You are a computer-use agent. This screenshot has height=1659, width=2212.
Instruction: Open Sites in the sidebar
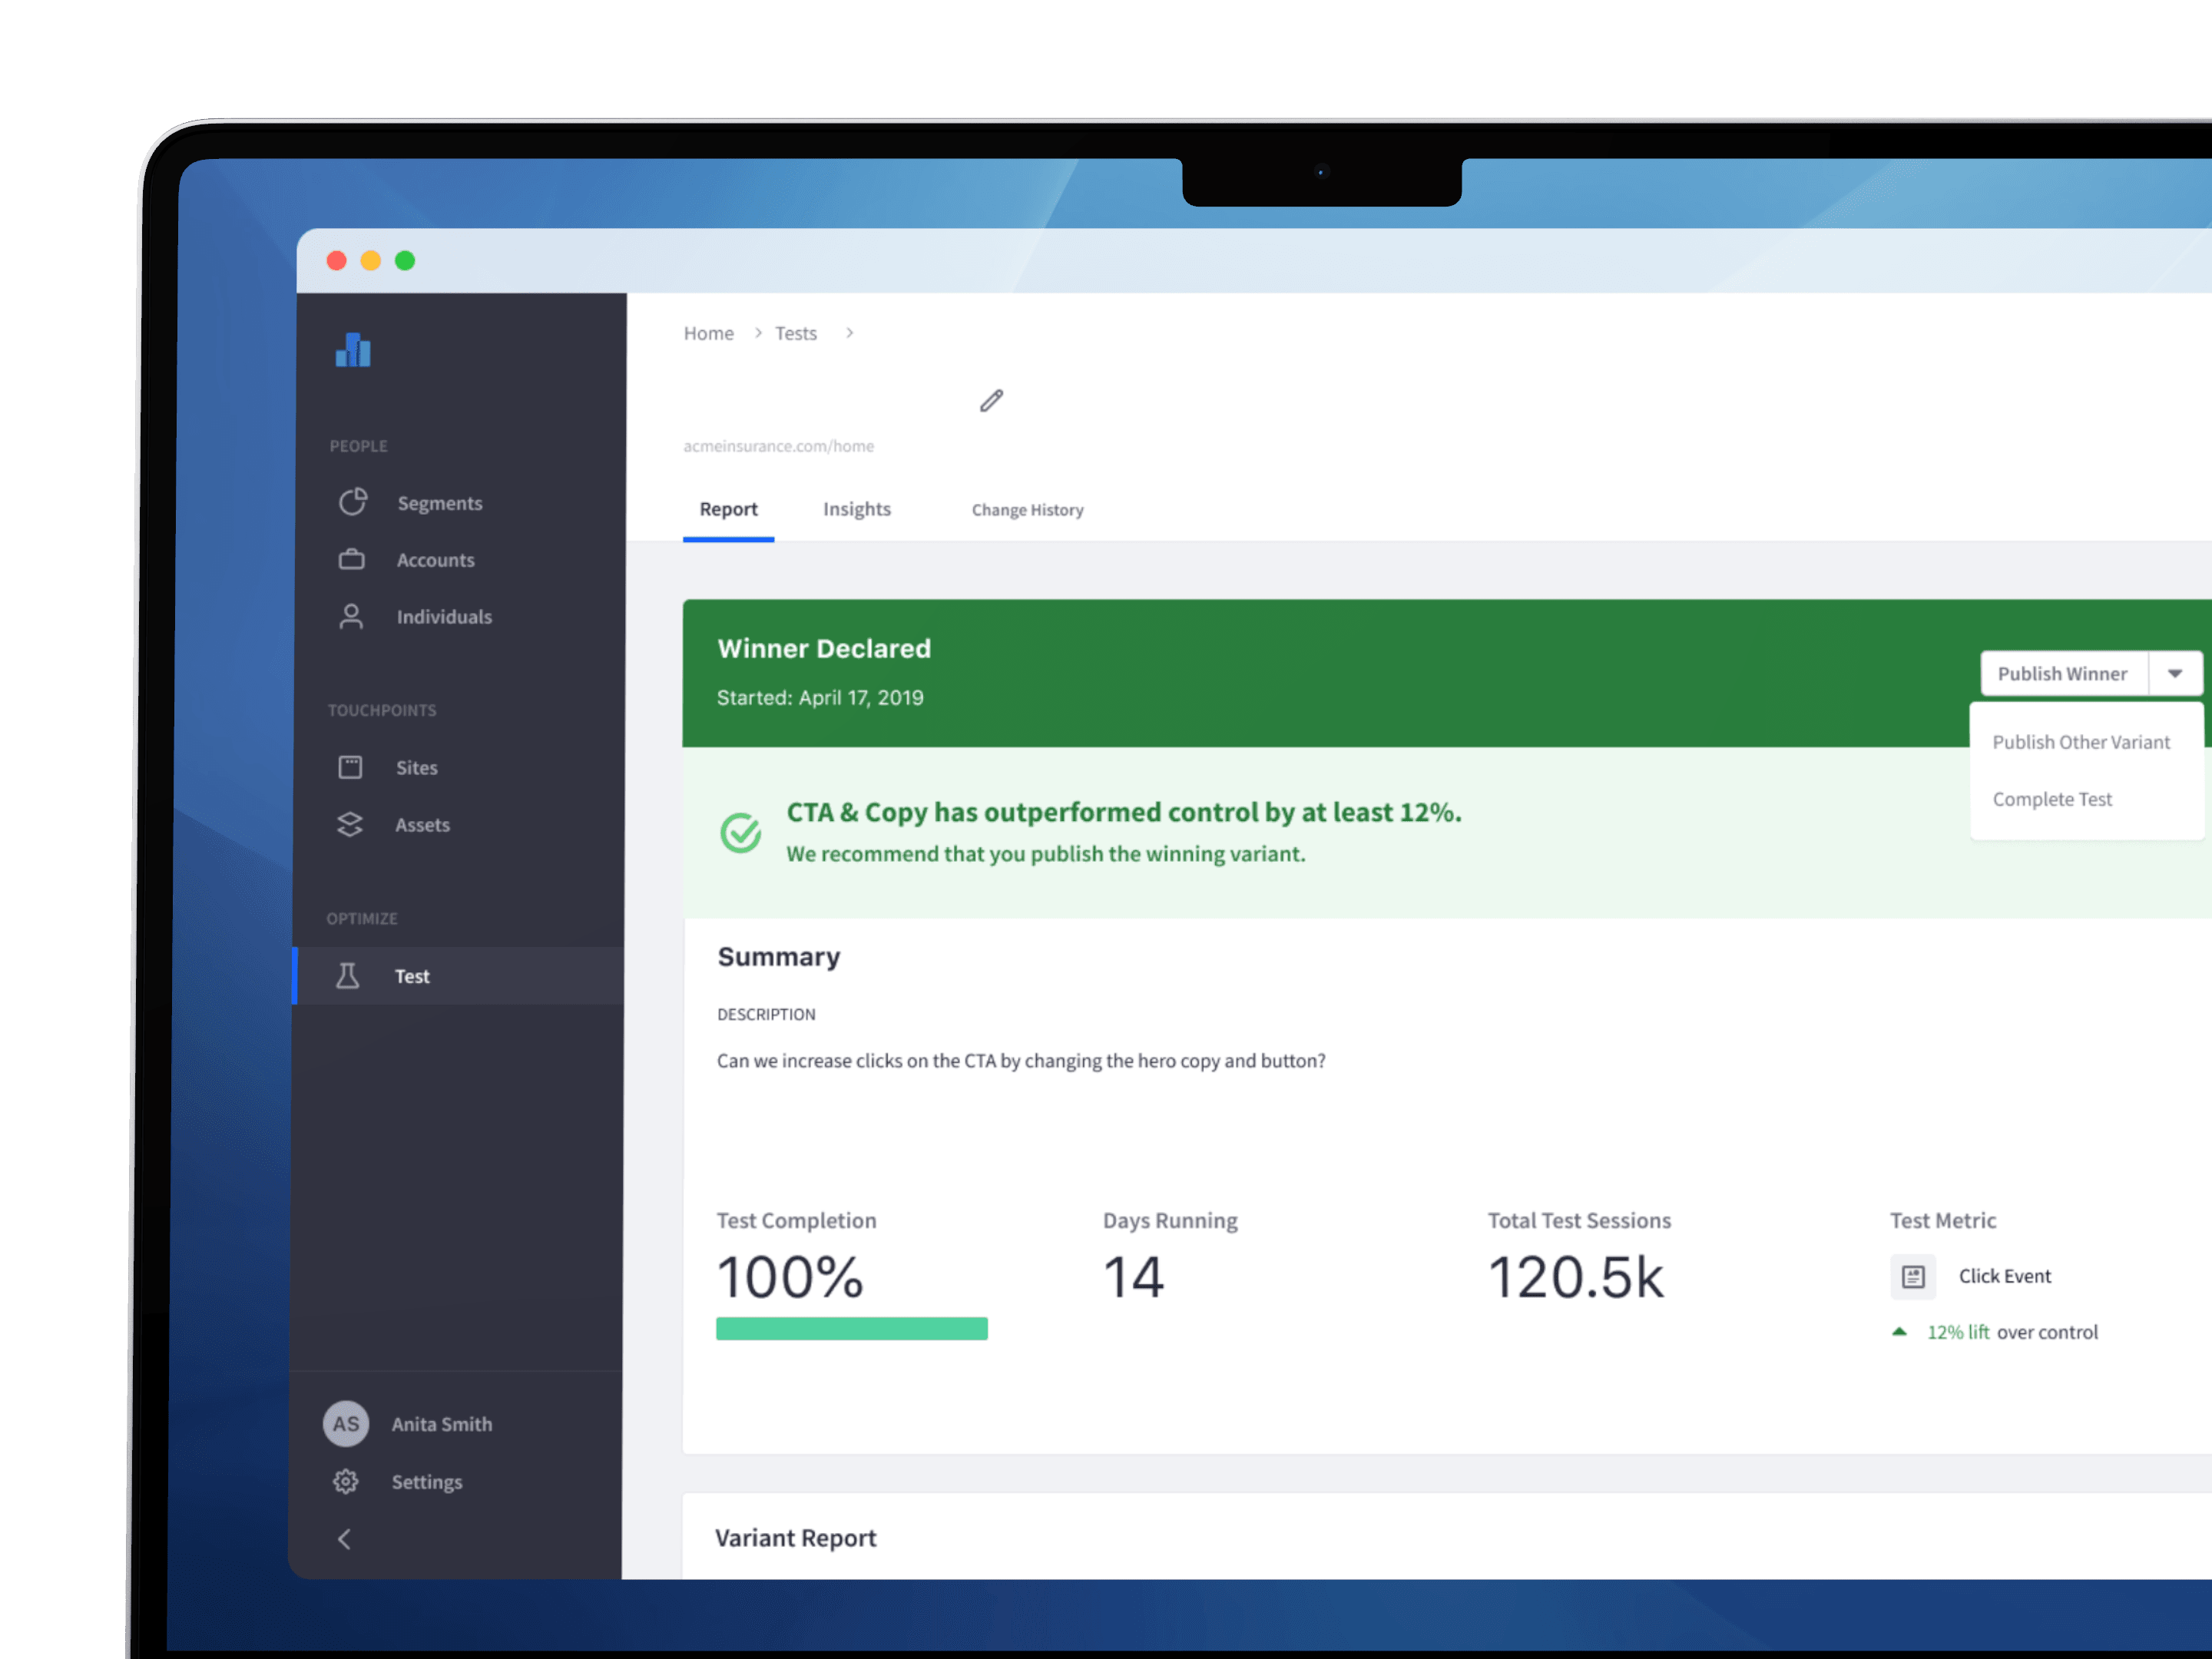click(416, 768)
